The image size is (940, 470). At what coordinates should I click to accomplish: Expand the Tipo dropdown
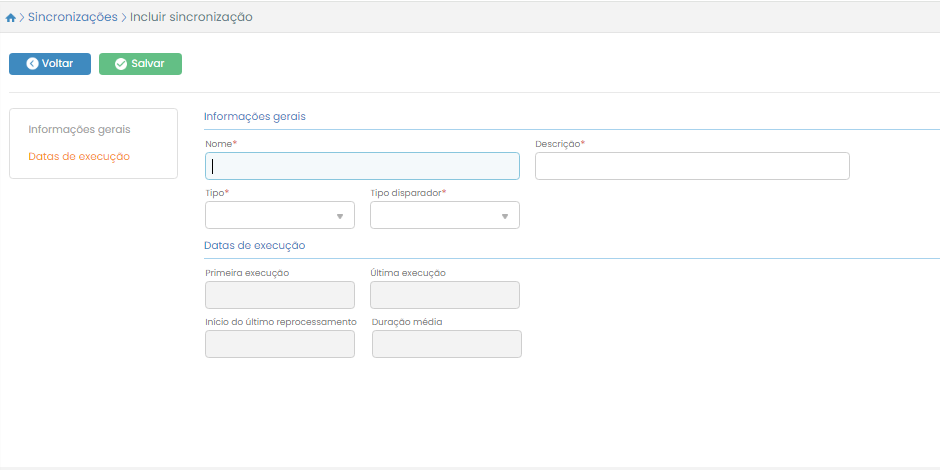[280, 215]
